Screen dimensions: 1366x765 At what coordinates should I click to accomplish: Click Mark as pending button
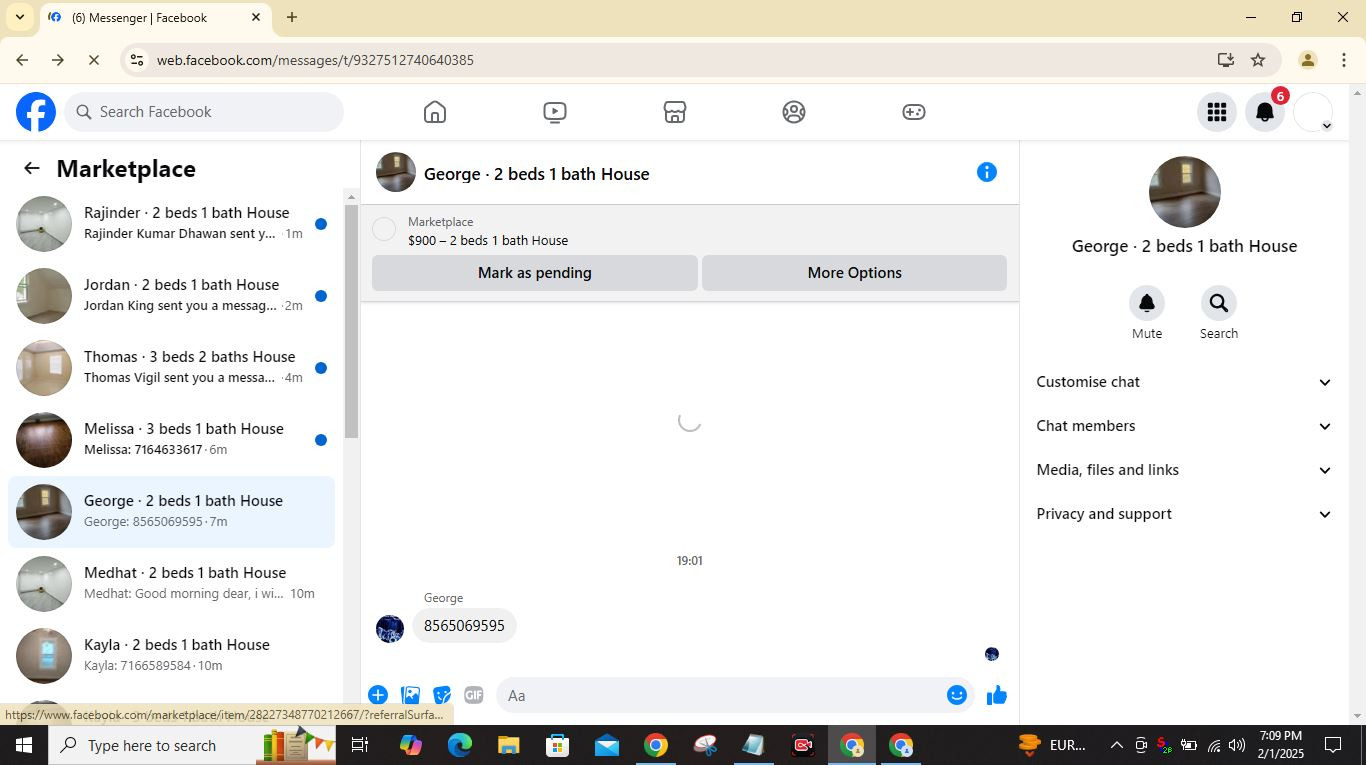click(x=535, y=273)
